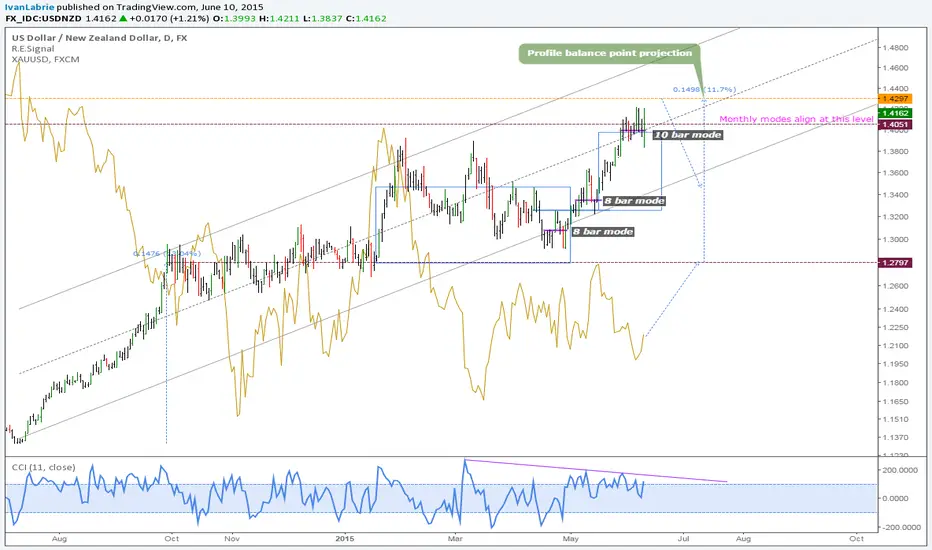Select the US Dollar / New Zealand Dollar title
This screenshot has height=550, width=932.
coord(99,38)
